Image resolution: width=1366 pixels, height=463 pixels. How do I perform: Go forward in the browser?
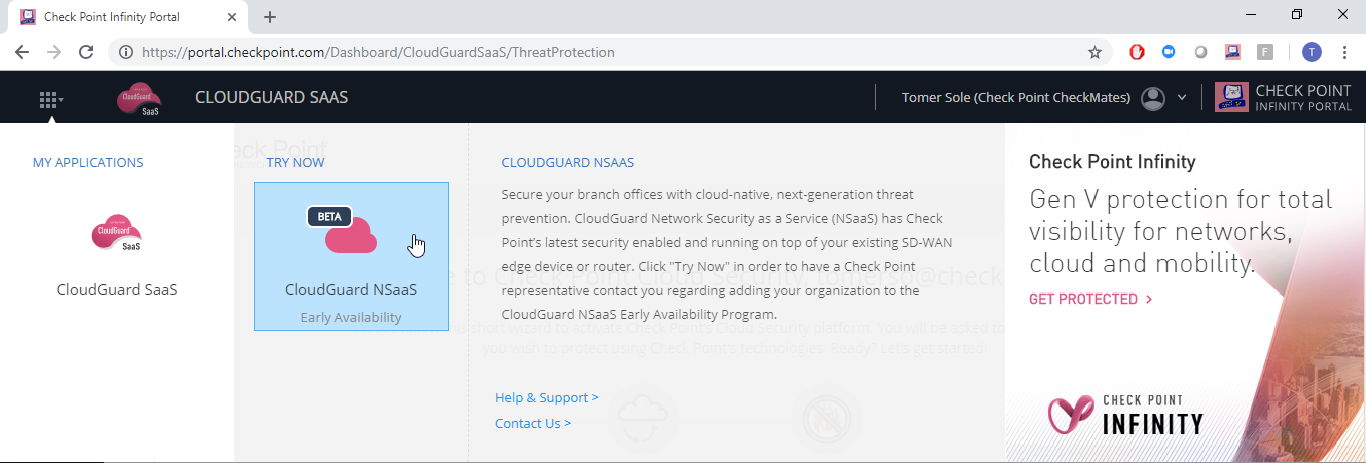tap(54, 52)
